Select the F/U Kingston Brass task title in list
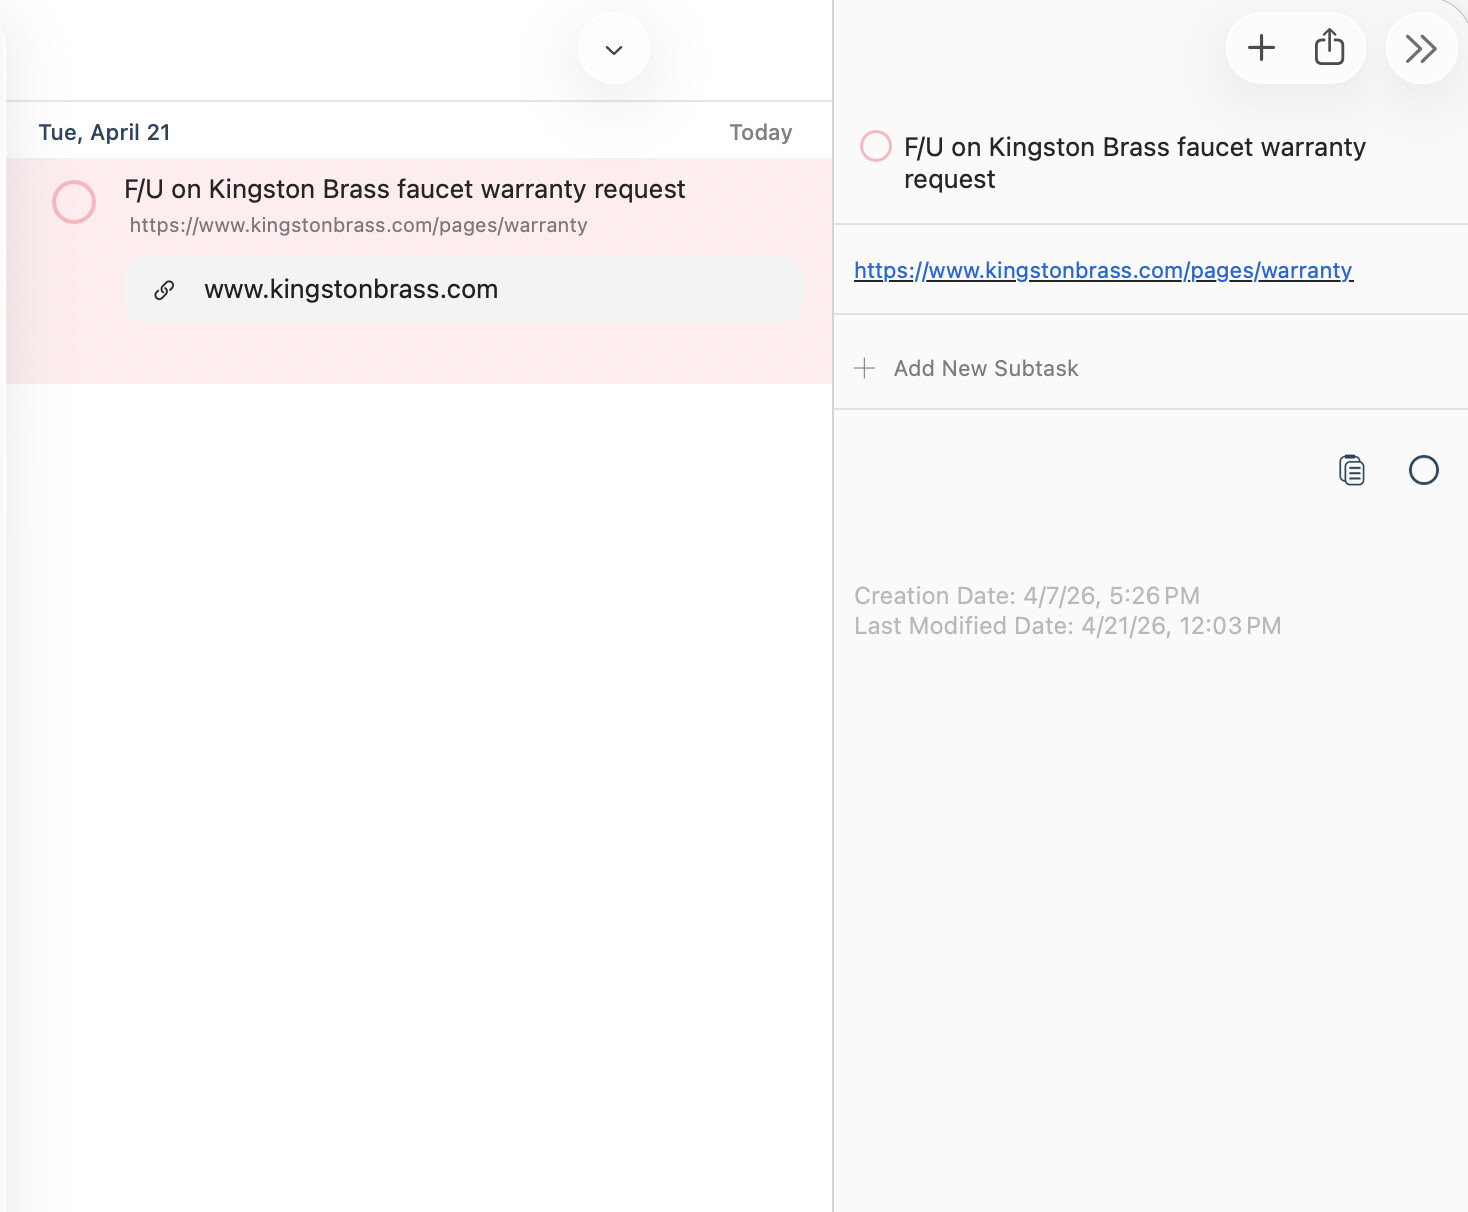The width and height of the screenshot is (1468, 1212). point(404,189)
